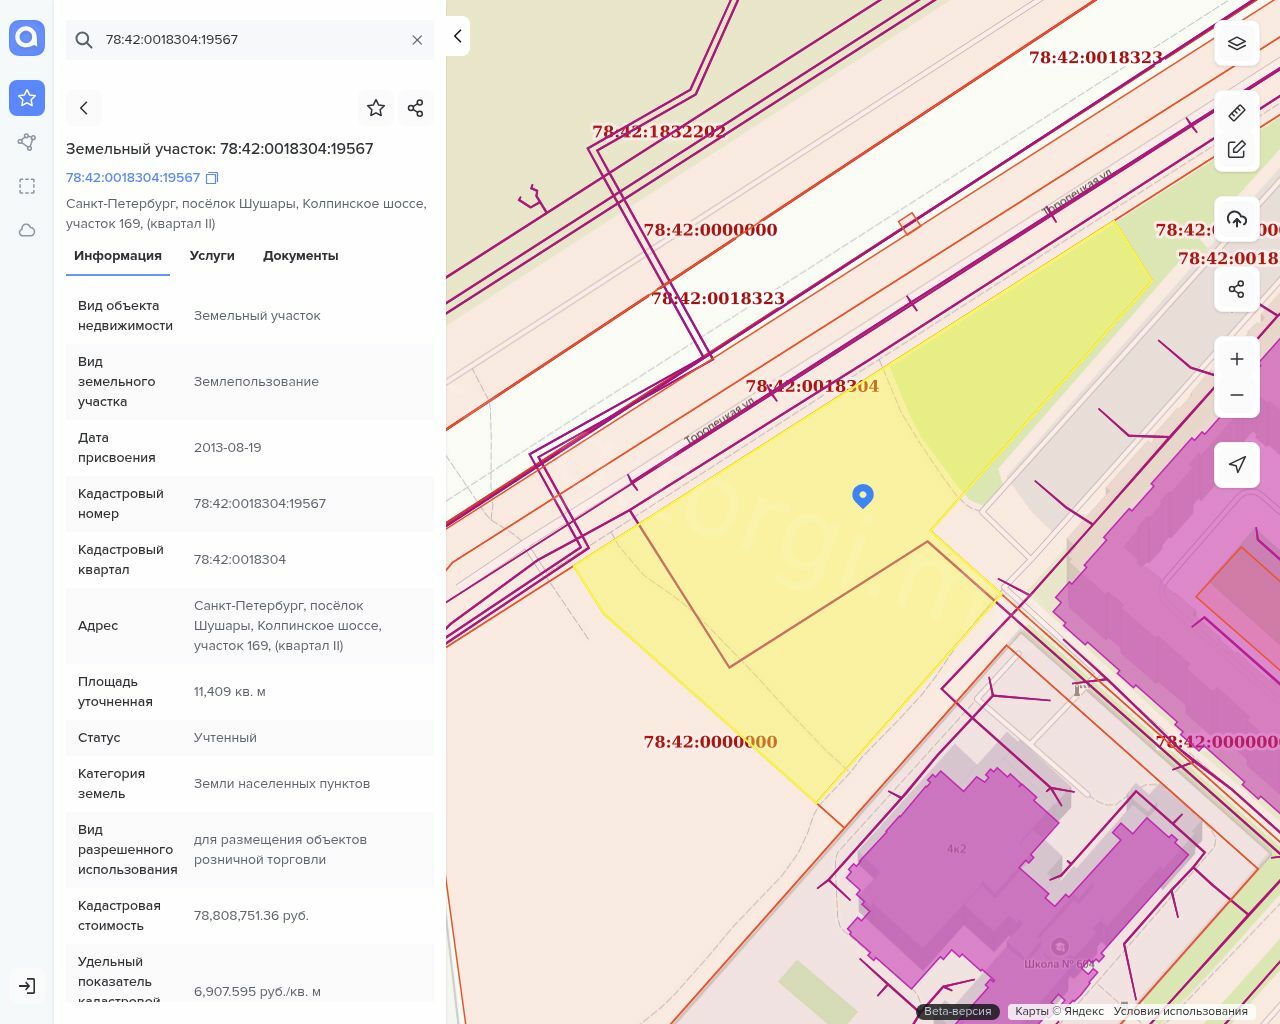This screenshot has height=1024, width=1280.
Task: Click cadastral number link 78:42:0018304:19567
Action: tap(133, 178)
